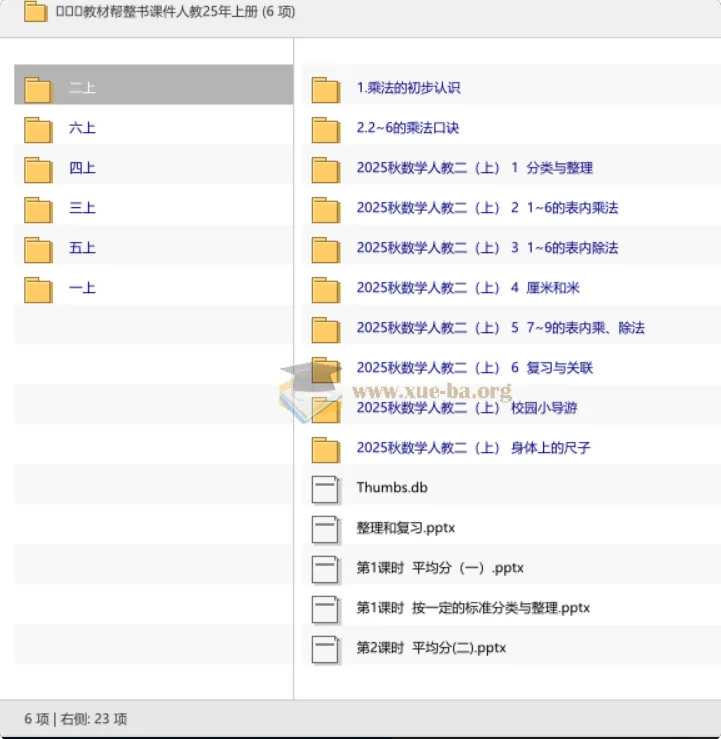Click file icon of 按一定的标准分类与整理.pptx
Viewport: 721px width, 739px height.
325,610
